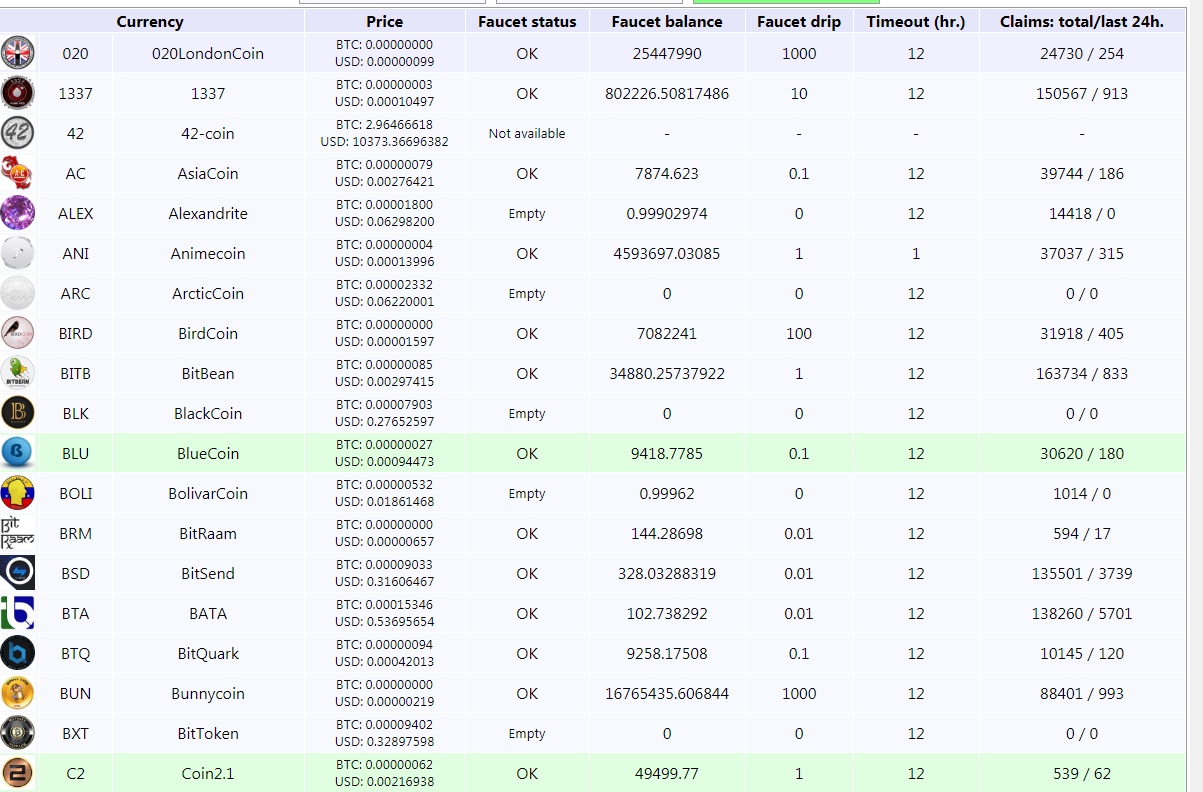The height and width of the screenshot is (792, 1203).
Task: Sort by the Faucet status header
Action: 527,21
